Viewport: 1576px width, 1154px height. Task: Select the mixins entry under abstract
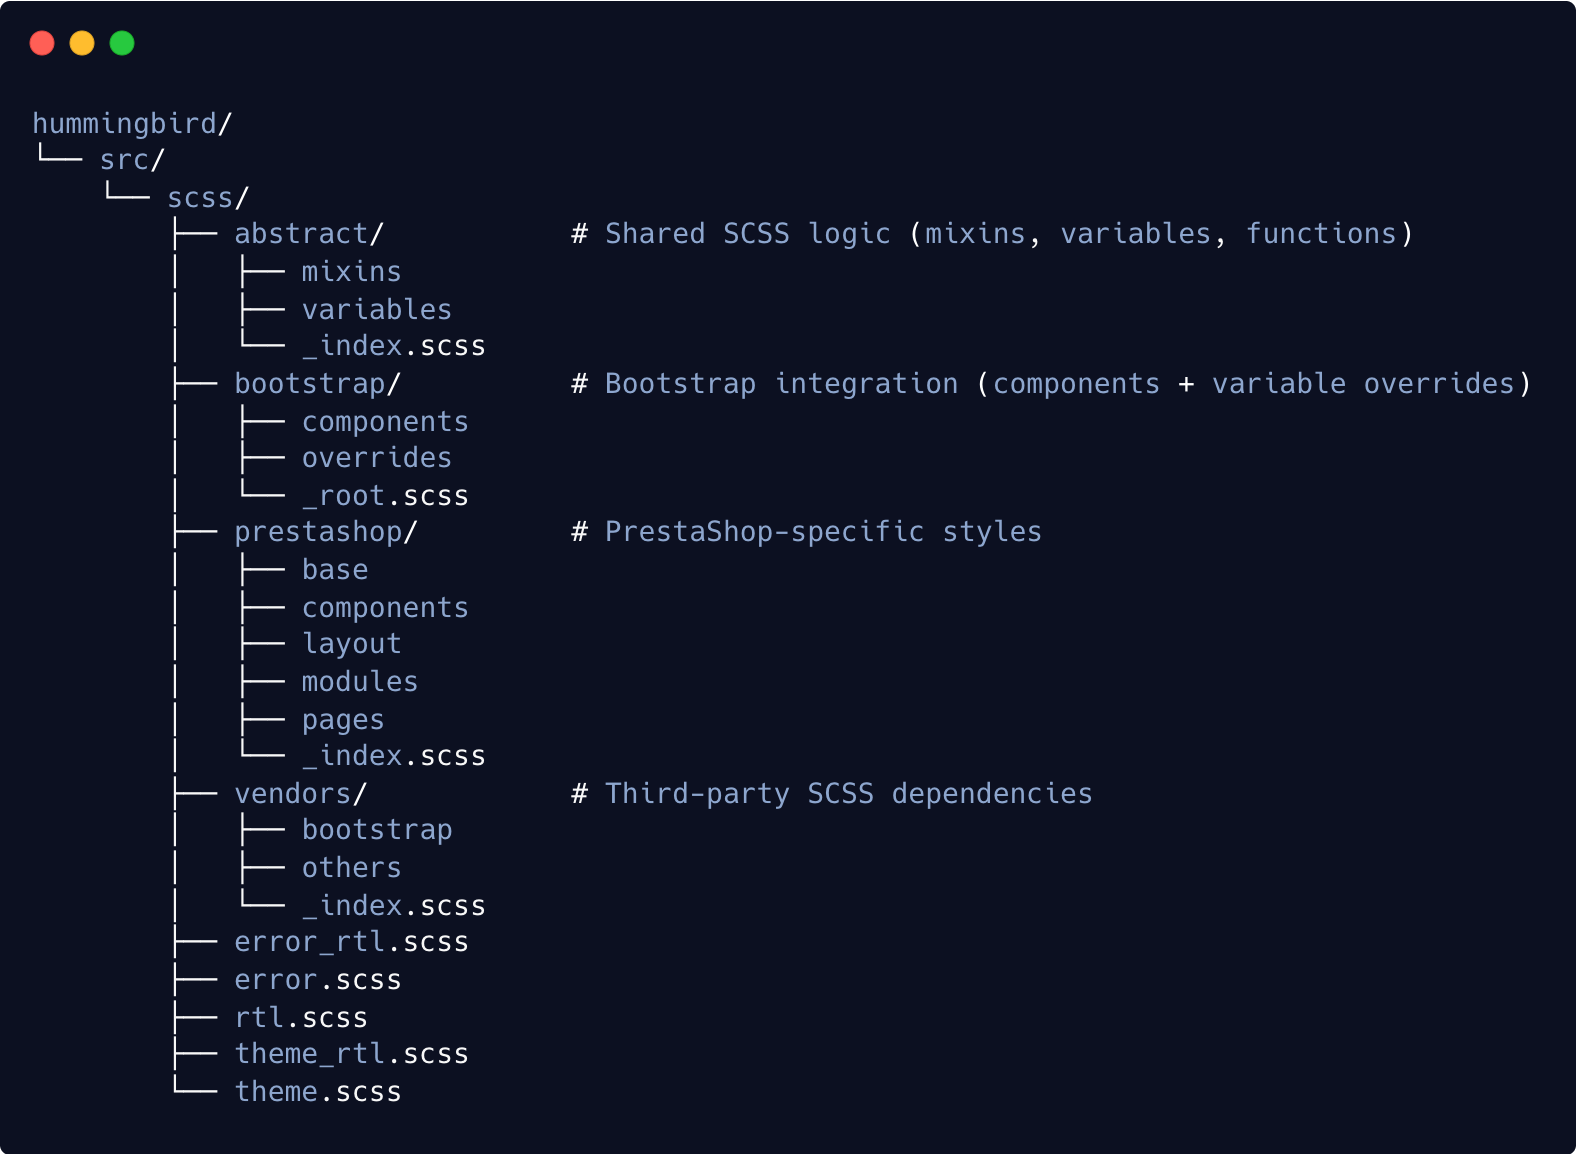point(351,272)
